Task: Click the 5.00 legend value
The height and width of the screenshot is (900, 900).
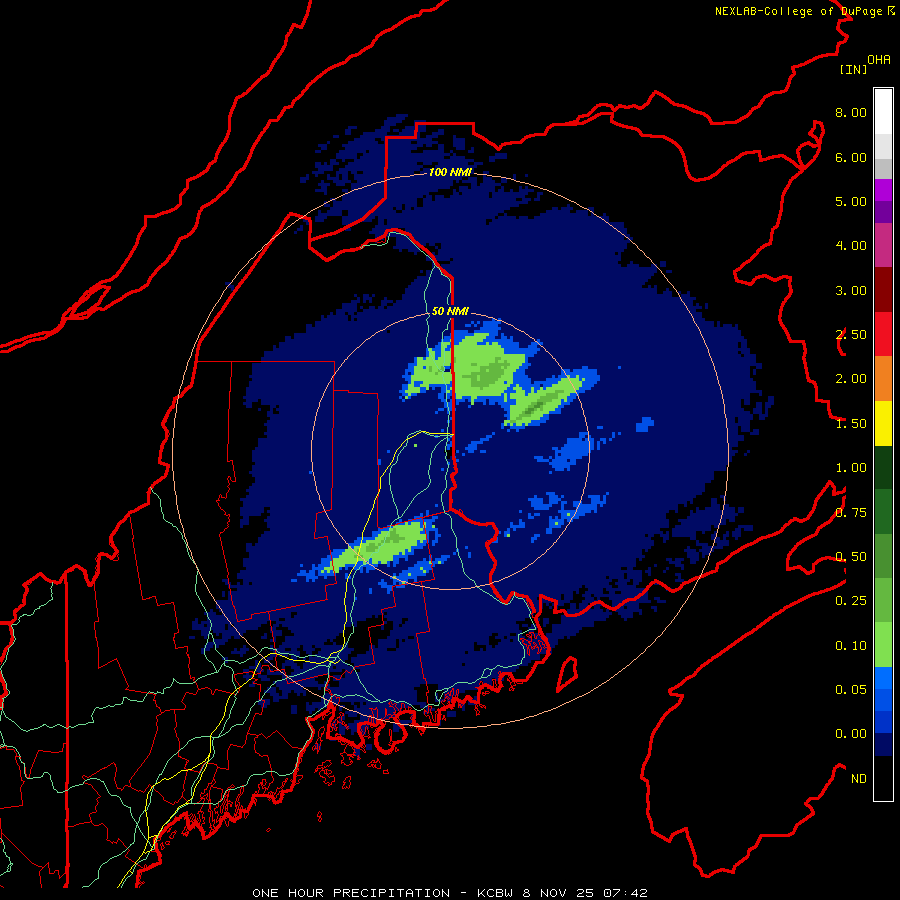Action: pos(851,201)
